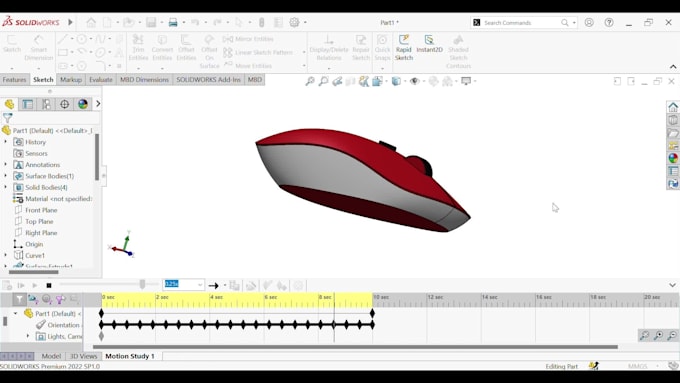This screenshot has width=680, height=383.
Task: Open the SOLIDWORKS Add-Ins tab
Action: pos(208,80)
